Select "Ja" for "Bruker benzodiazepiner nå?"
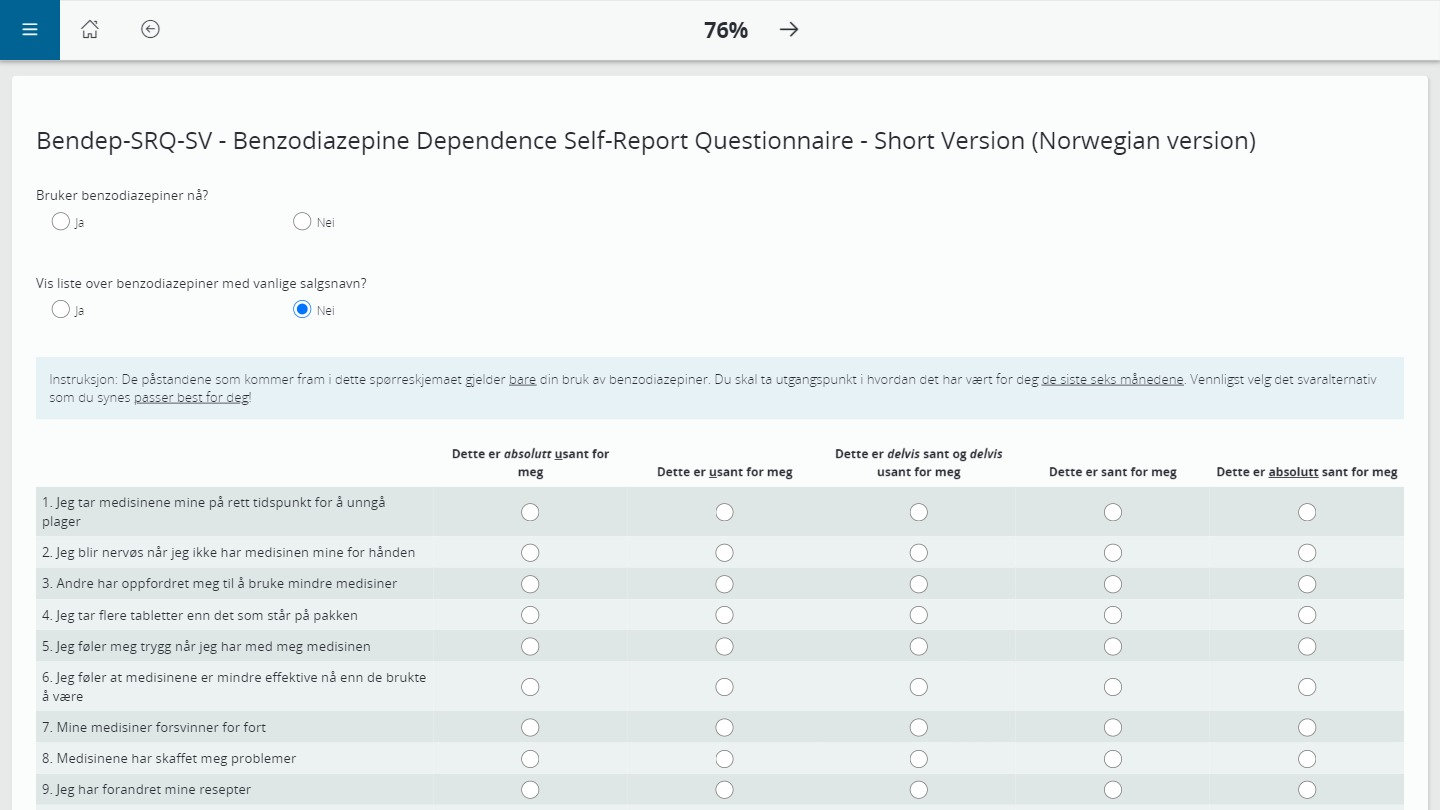Viewport: 1440px width, 810px height. 60,221
